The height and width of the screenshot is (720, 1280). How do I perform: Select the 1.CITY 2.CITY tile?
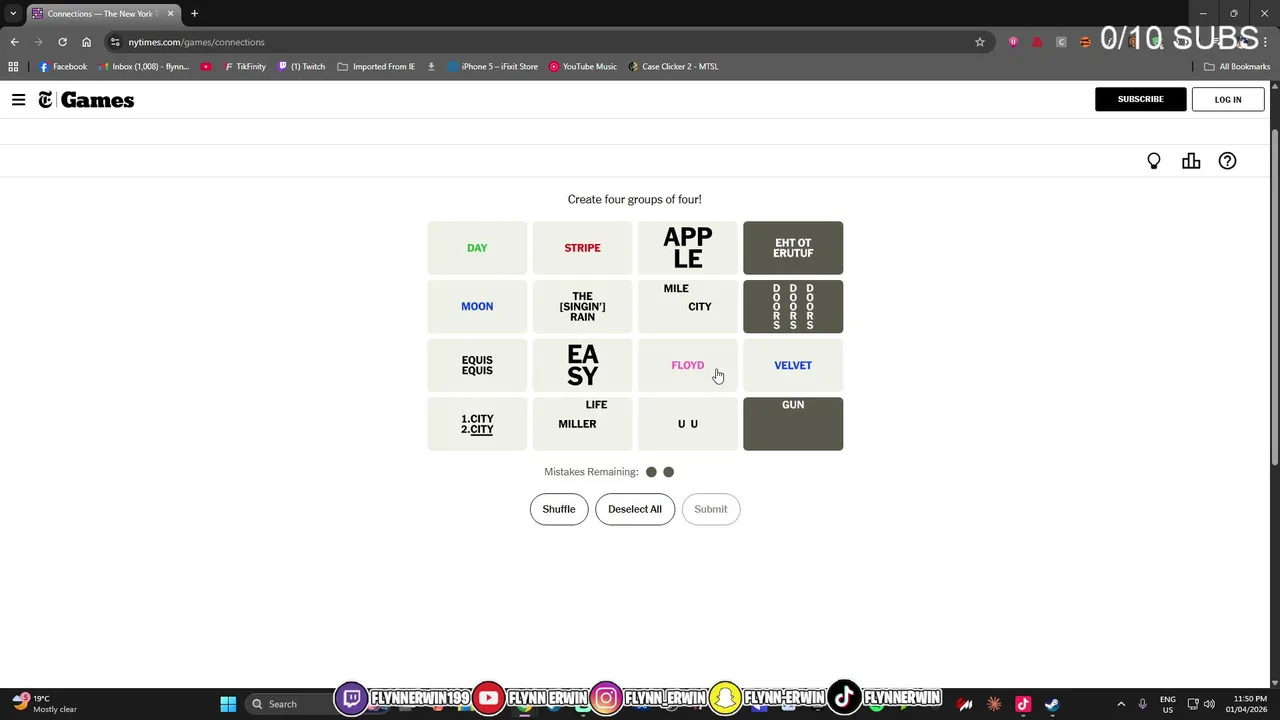click(x=477, y=424)
